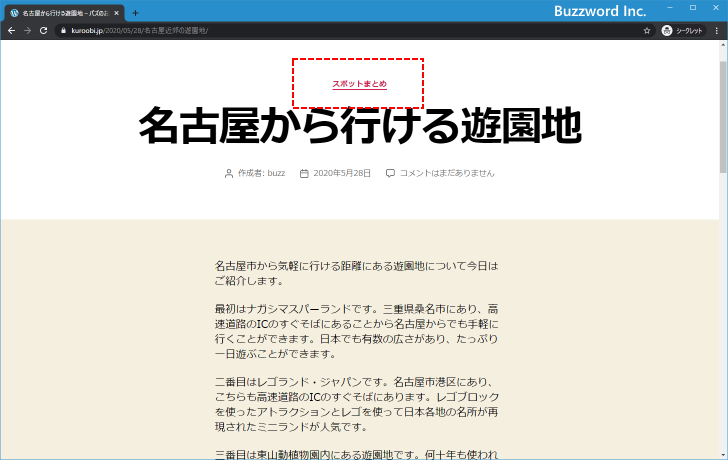The height and width of the screenshot is (460, 728).
Task: Select the 名古屋から行ける遊園地 browser tab
Action: point(65,13)
